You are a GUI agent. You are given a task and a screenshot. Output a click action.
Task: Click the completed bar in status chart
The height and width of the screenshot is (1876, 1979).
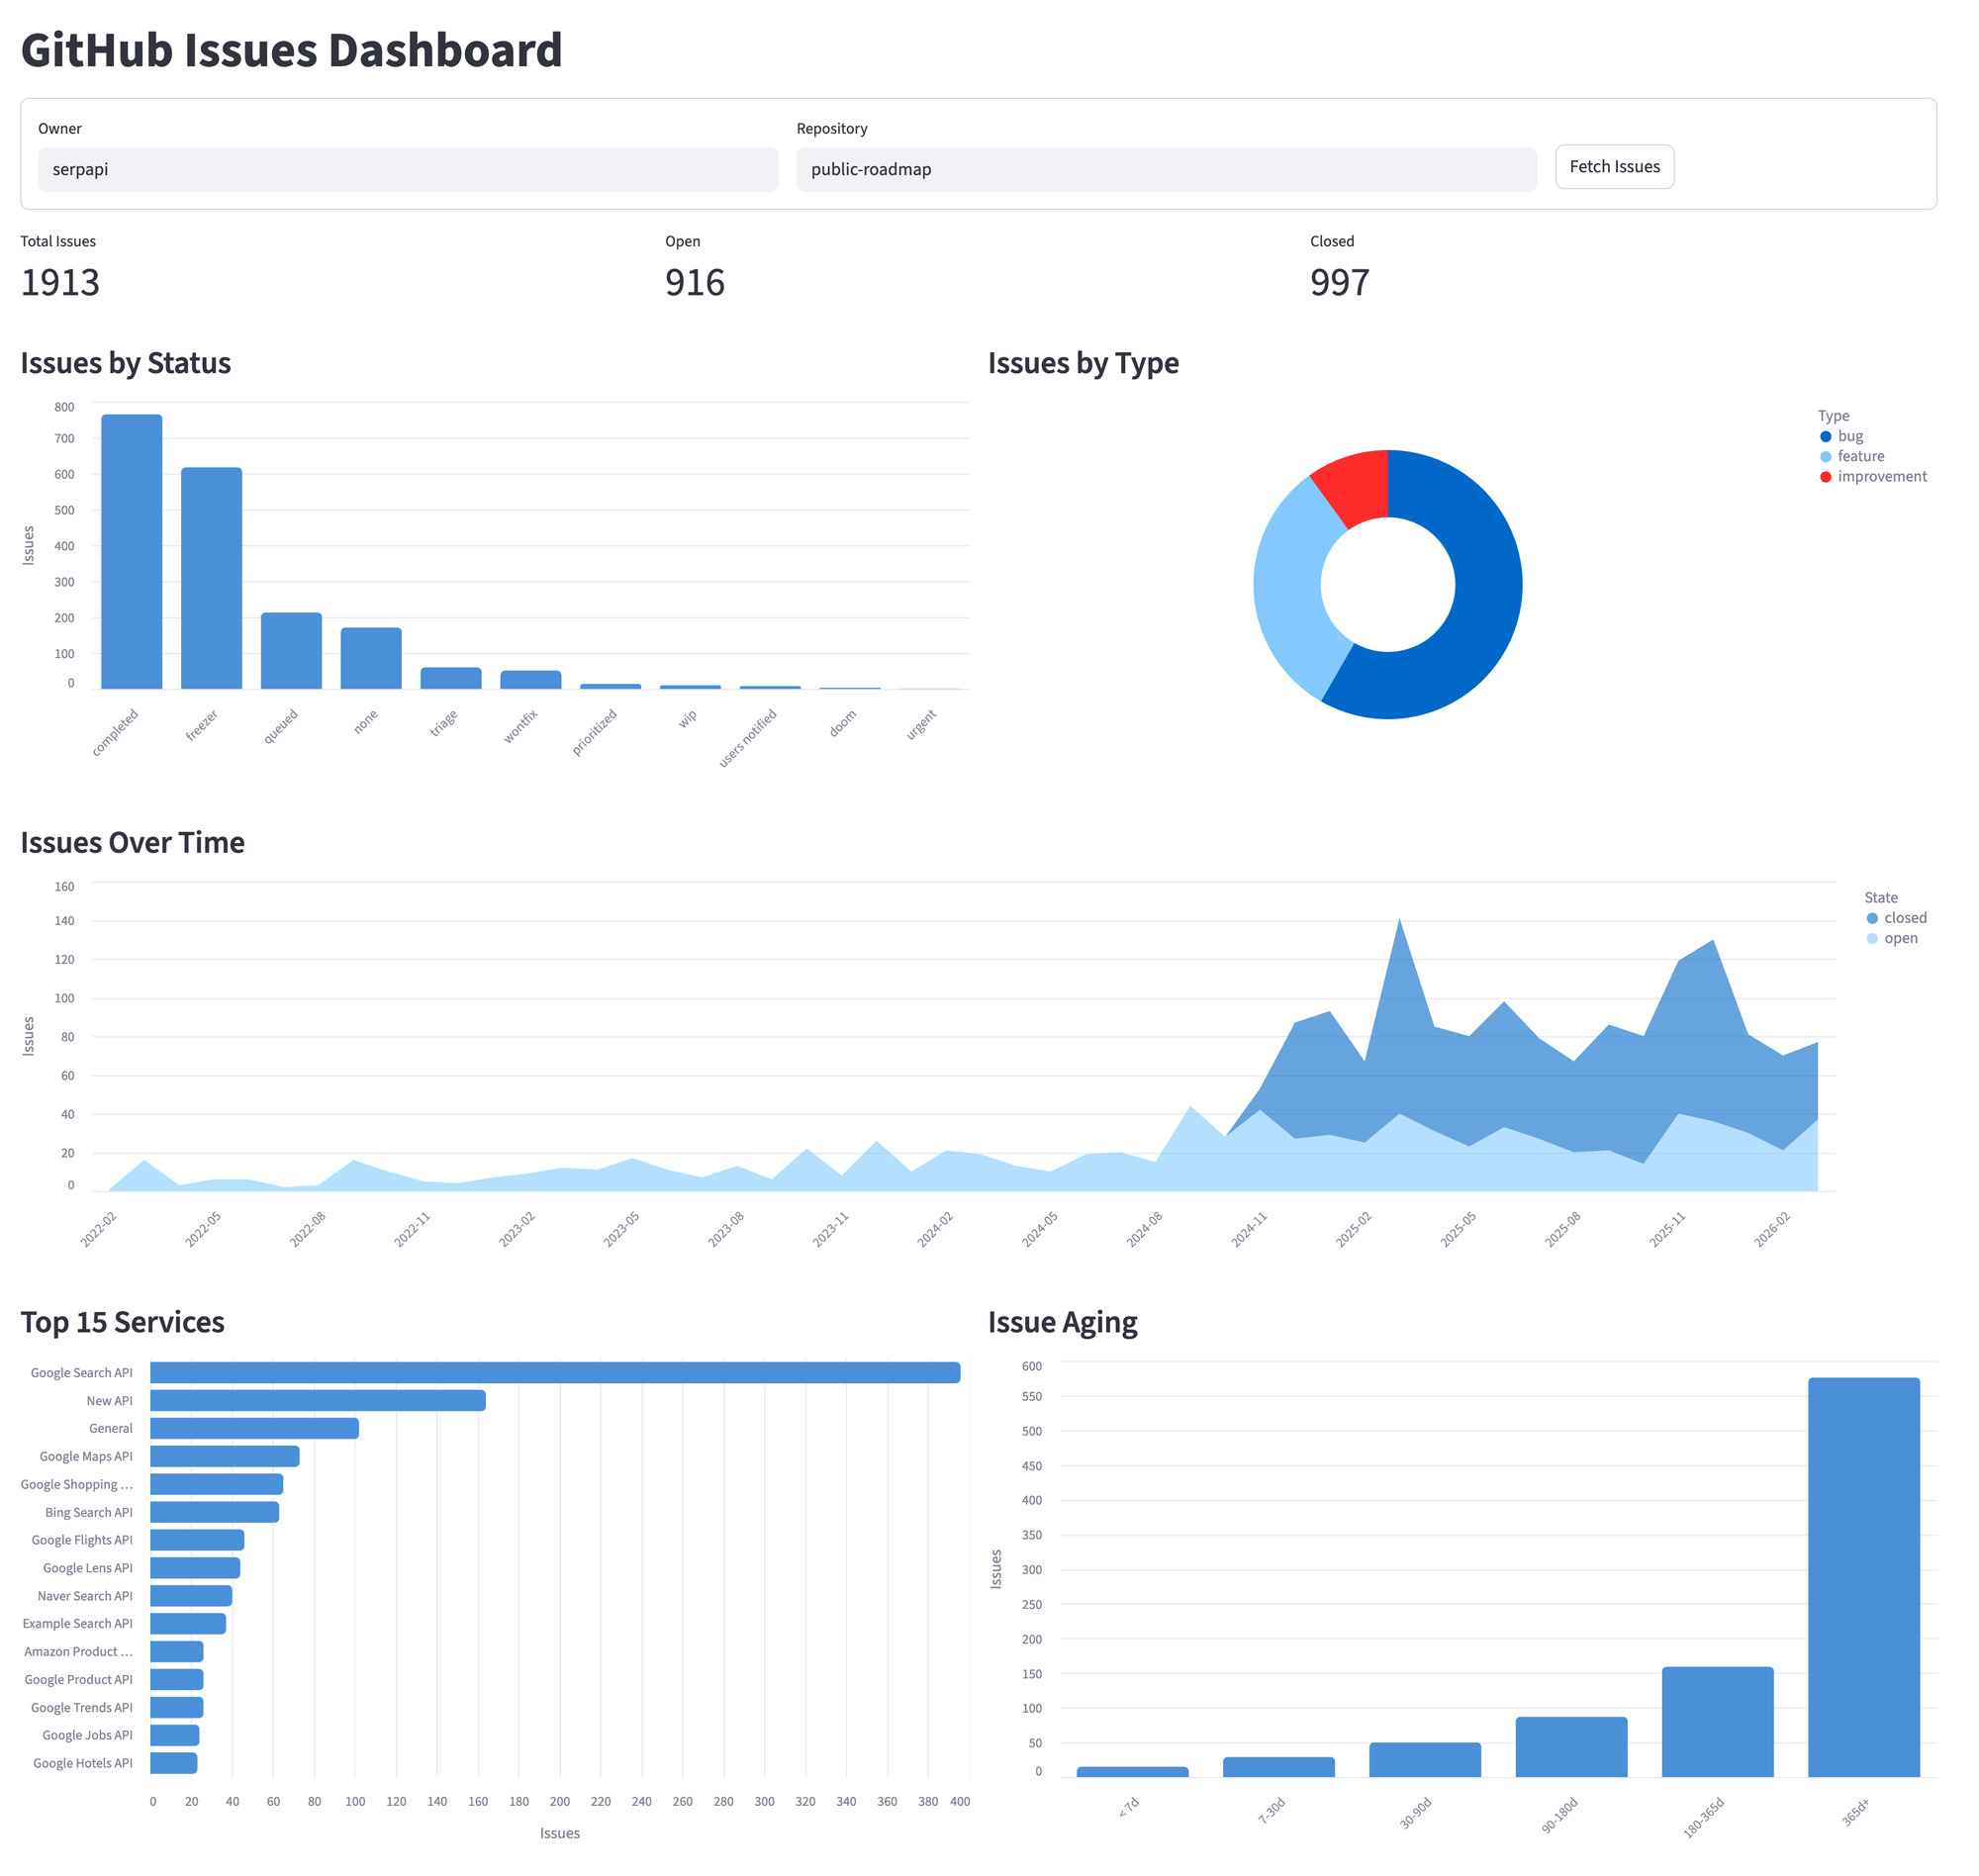point(131,550)
